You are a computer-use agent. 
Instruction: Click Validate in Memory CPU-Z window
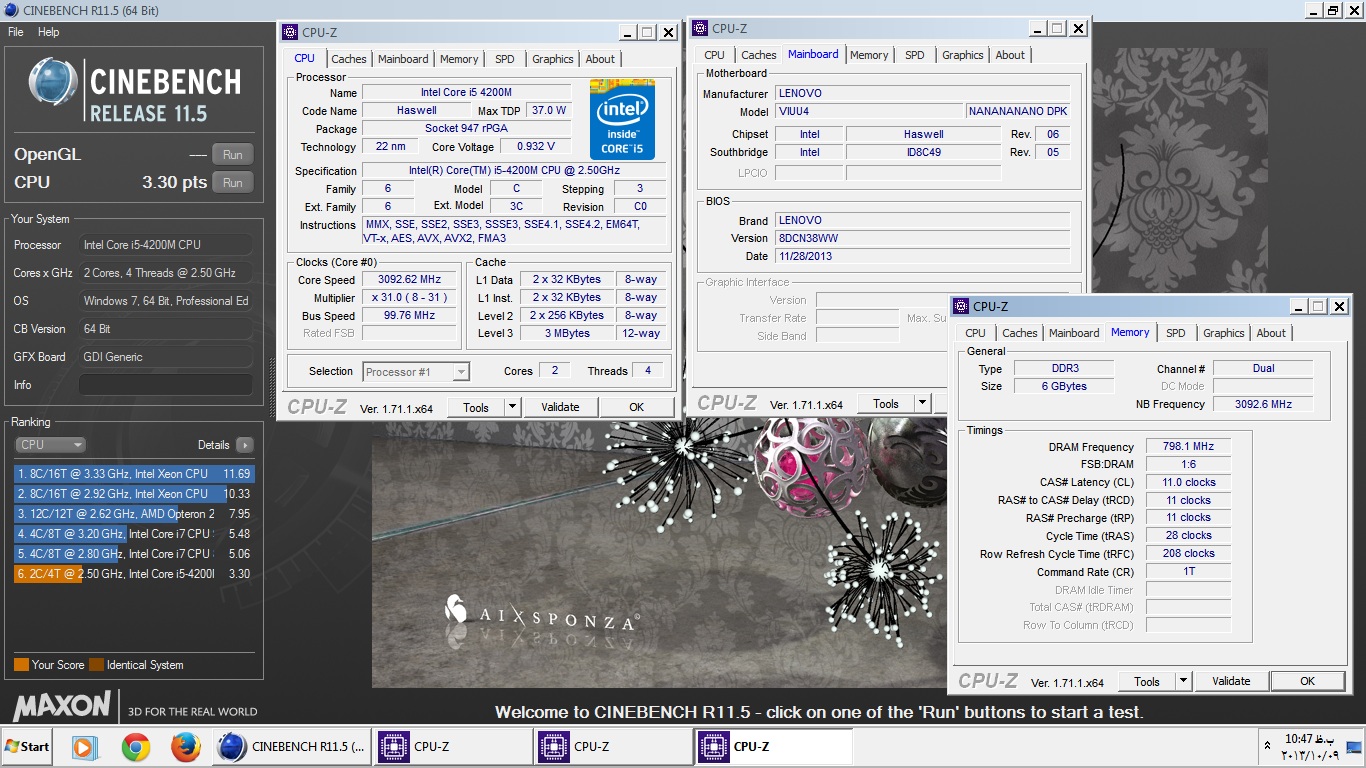point(1231,681)
